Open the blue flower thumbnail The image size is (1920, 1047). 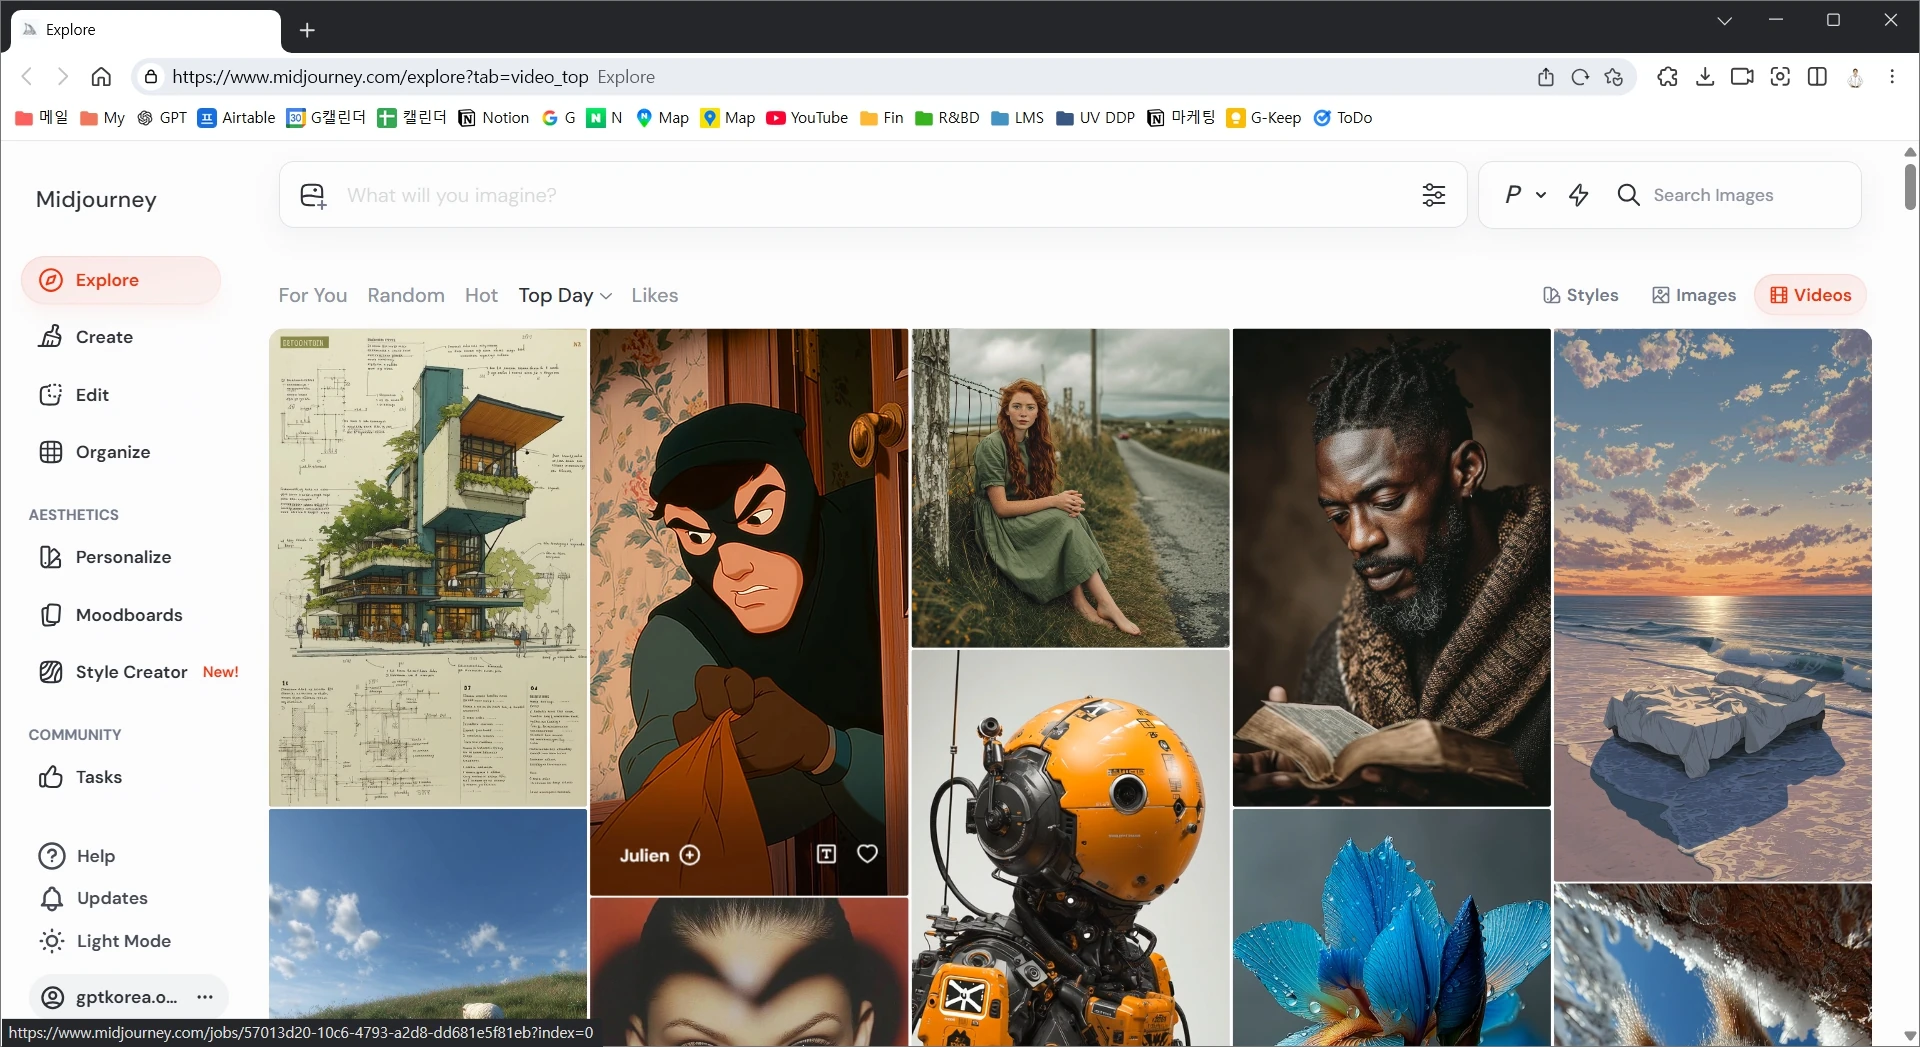coord(1391,928)
